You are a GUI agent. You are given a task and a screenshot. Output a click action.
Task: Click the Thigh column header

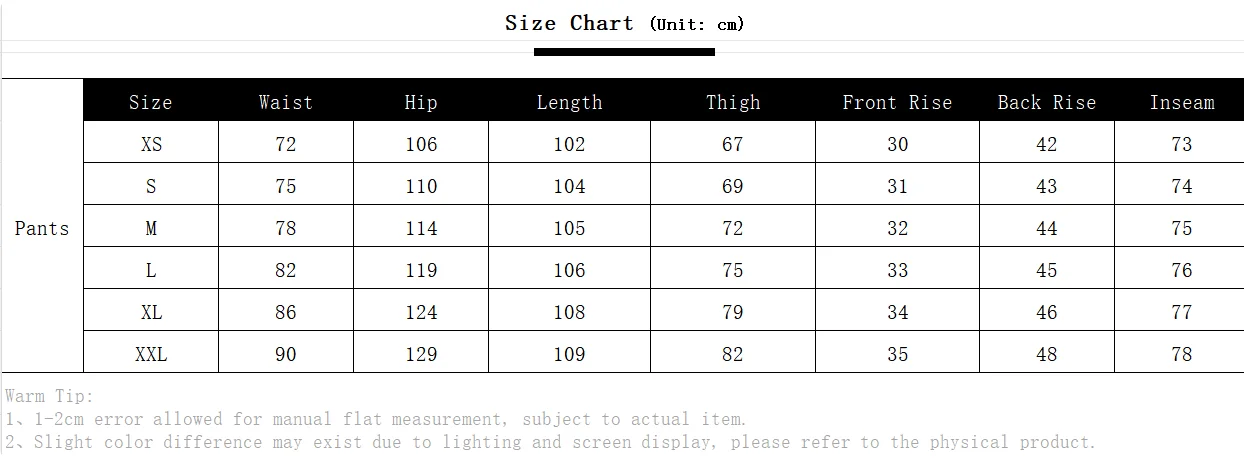[733, 102]
